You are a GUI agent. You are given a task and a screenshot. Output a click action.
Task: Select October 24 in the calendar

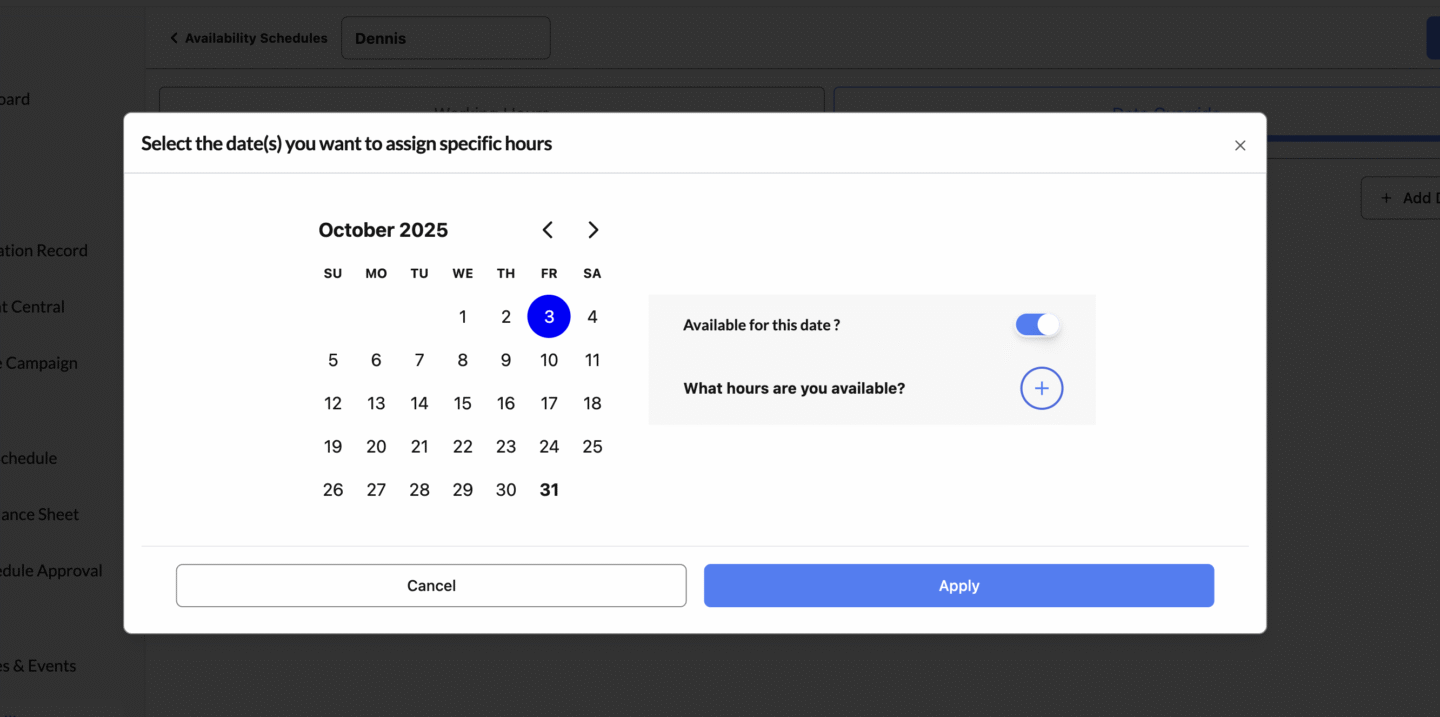tap(549, 447)
